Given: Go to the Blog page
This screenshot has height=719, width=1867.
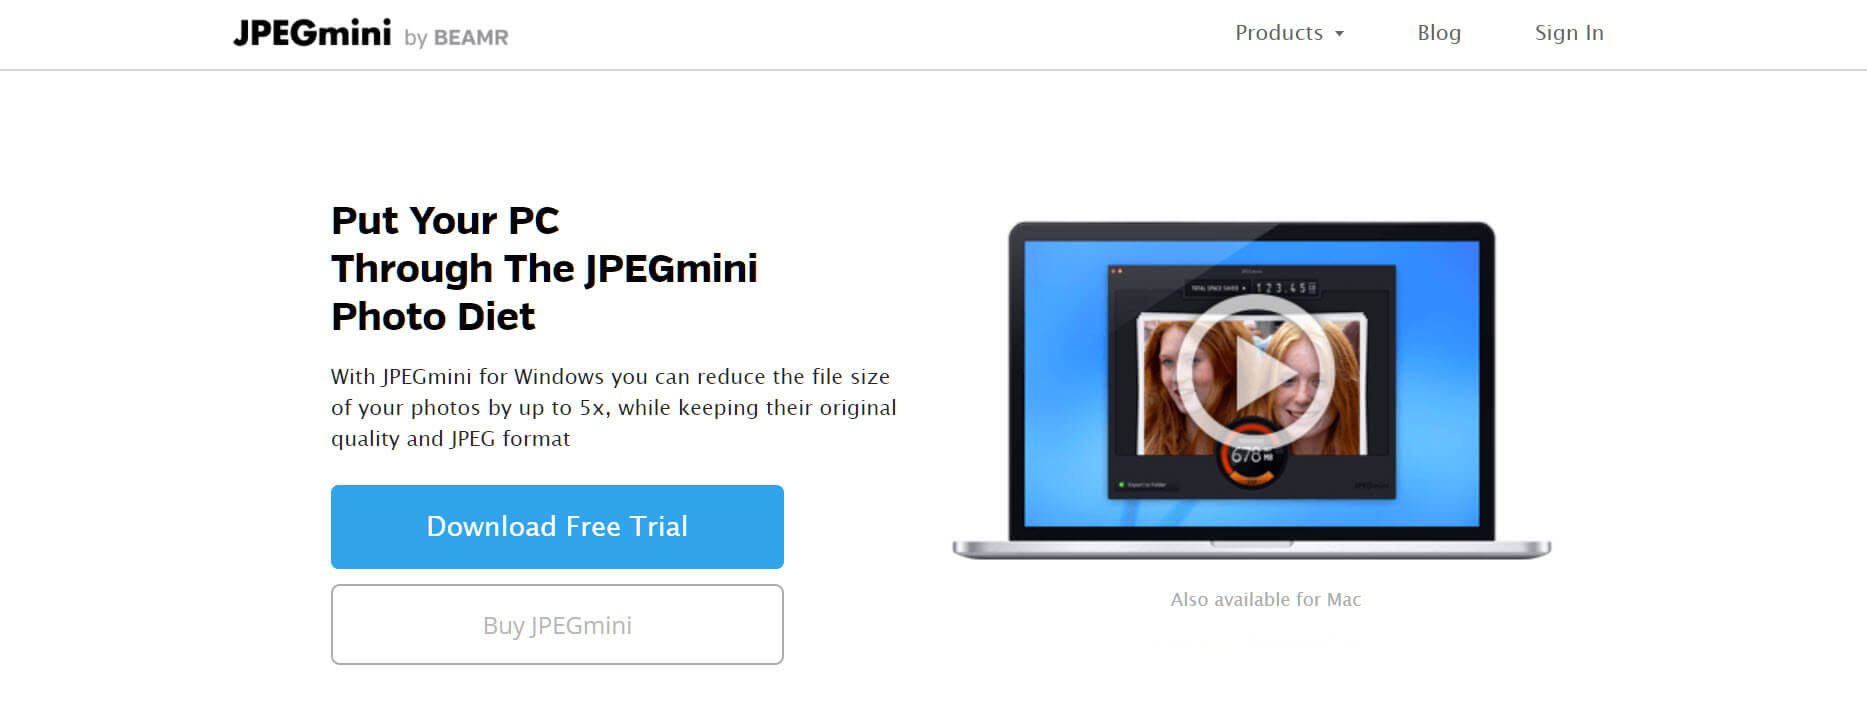Looking at the screenshot, I should (x=1439, y=33).
